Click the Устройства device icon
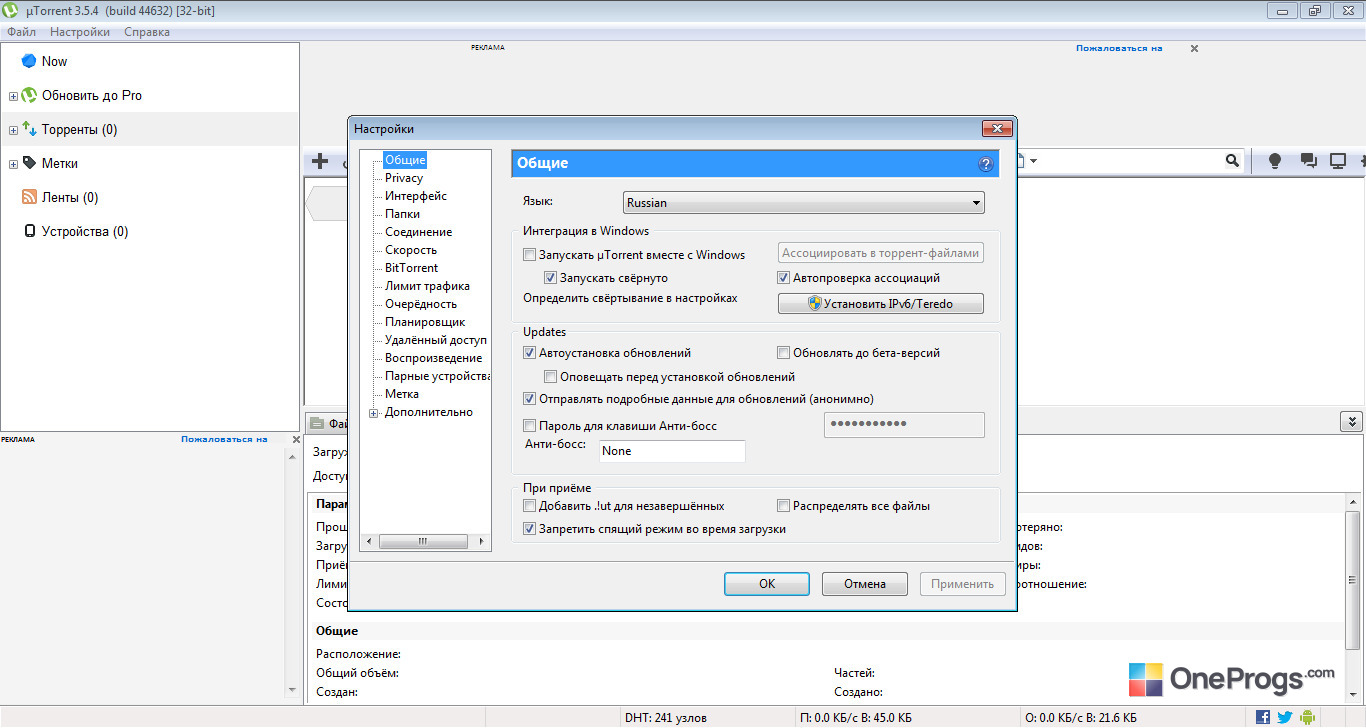1366x728 pixels. tap(29, 231)
